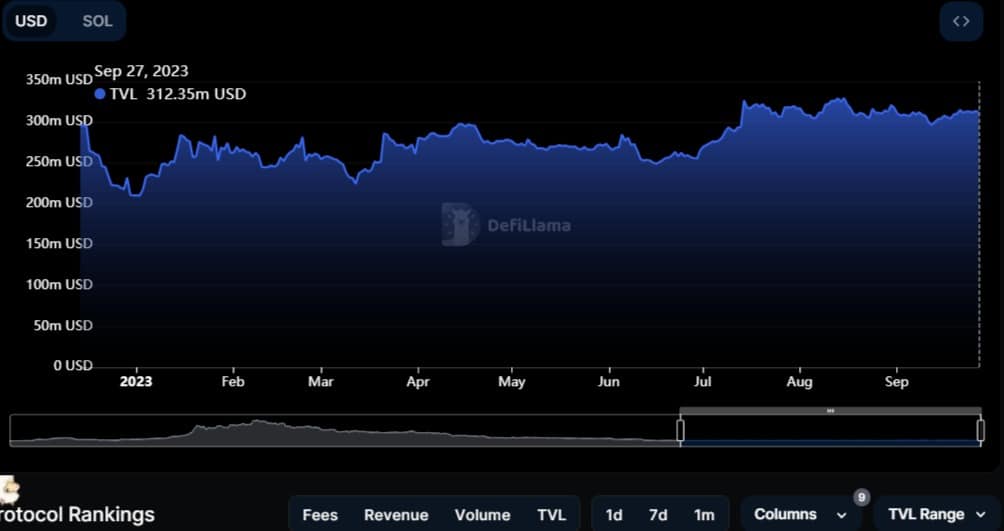Screen dimensions: 1004x531
Task: Click the blue TVL legend dot
Action: pos(99,94)
